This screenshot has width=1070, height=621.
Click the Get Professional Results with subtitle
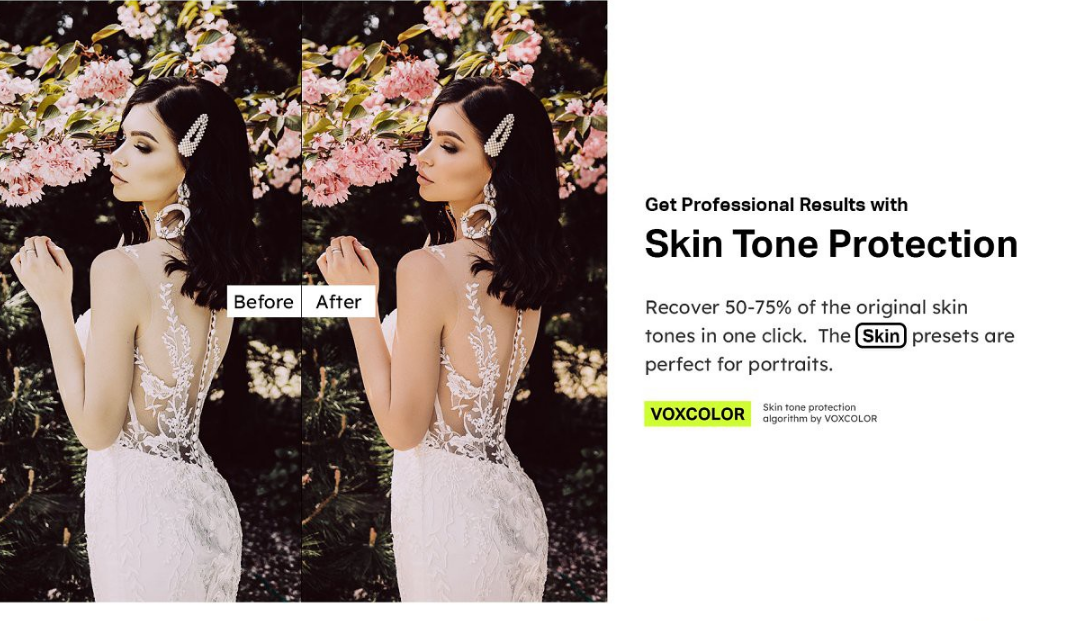point(776,205)
